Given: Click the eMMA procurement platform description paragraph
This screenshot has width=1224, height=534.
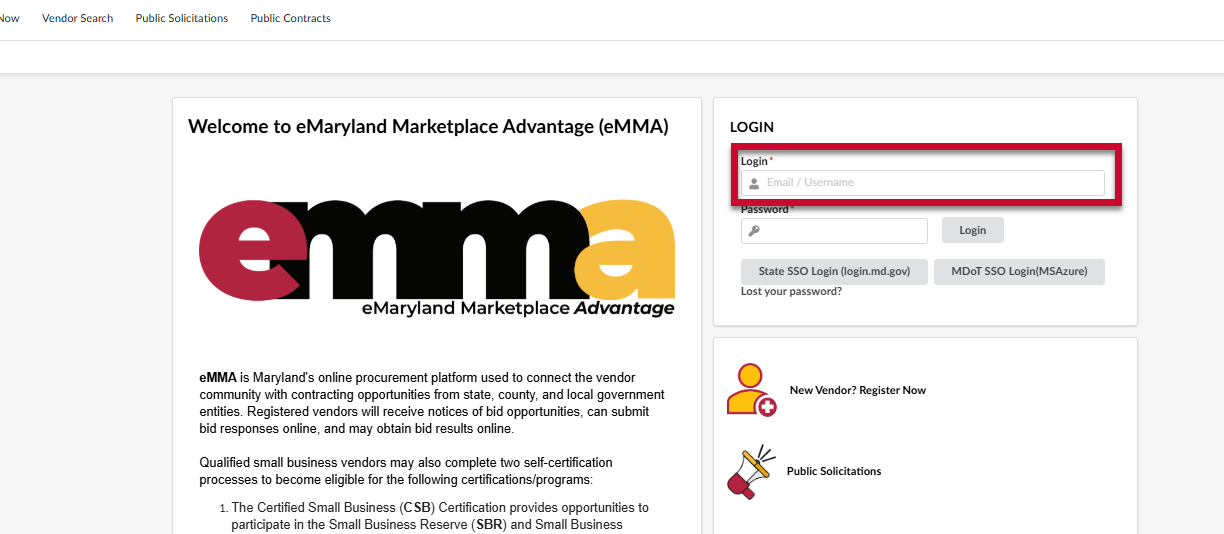Looking at the screenshot, I should coord(432,404).
